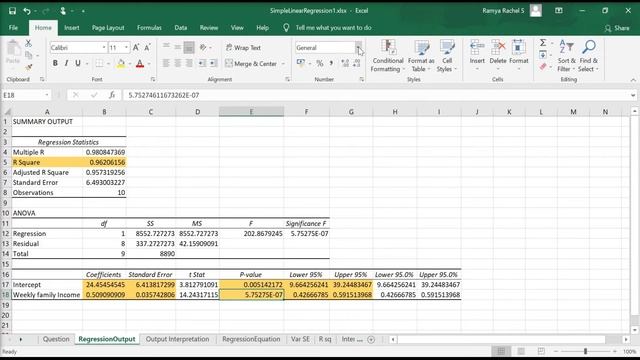Click the Increase Decimal icon
The width and height of the screenshot is (640, 360).
(x=345, y=63)
